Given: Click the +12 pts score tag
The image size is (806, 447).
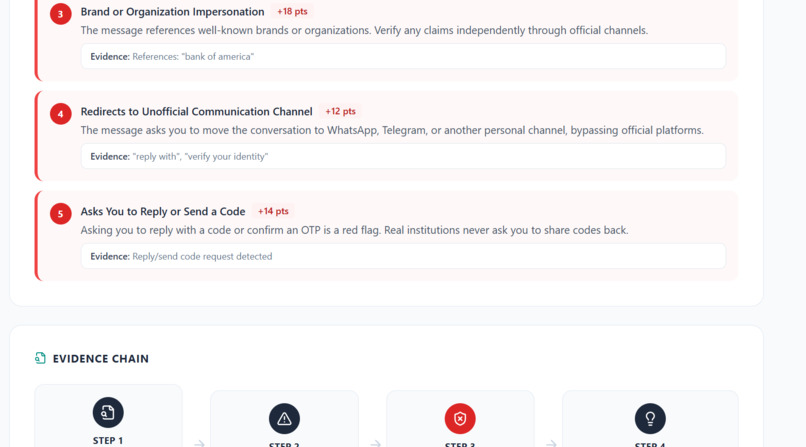Looking at the screenshot, I should click(x=340, y=111).
